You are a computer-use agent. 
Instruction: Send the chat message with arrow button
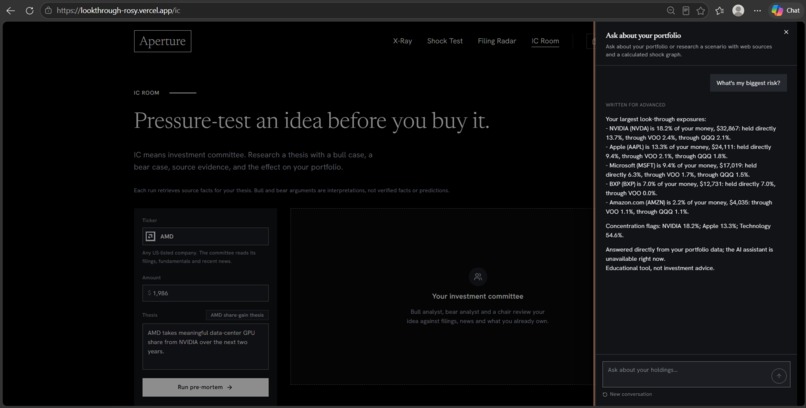779,376
